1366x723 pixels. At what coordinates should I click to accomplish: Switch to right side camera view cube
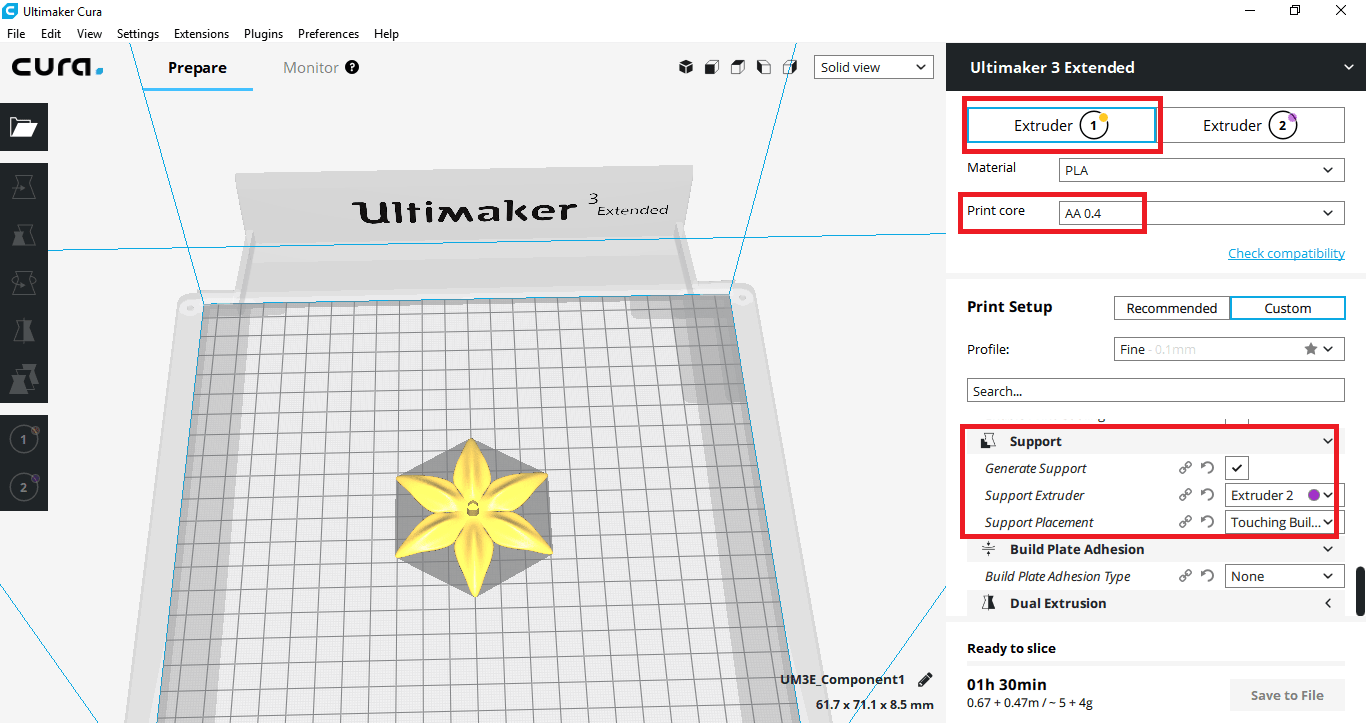790,67
